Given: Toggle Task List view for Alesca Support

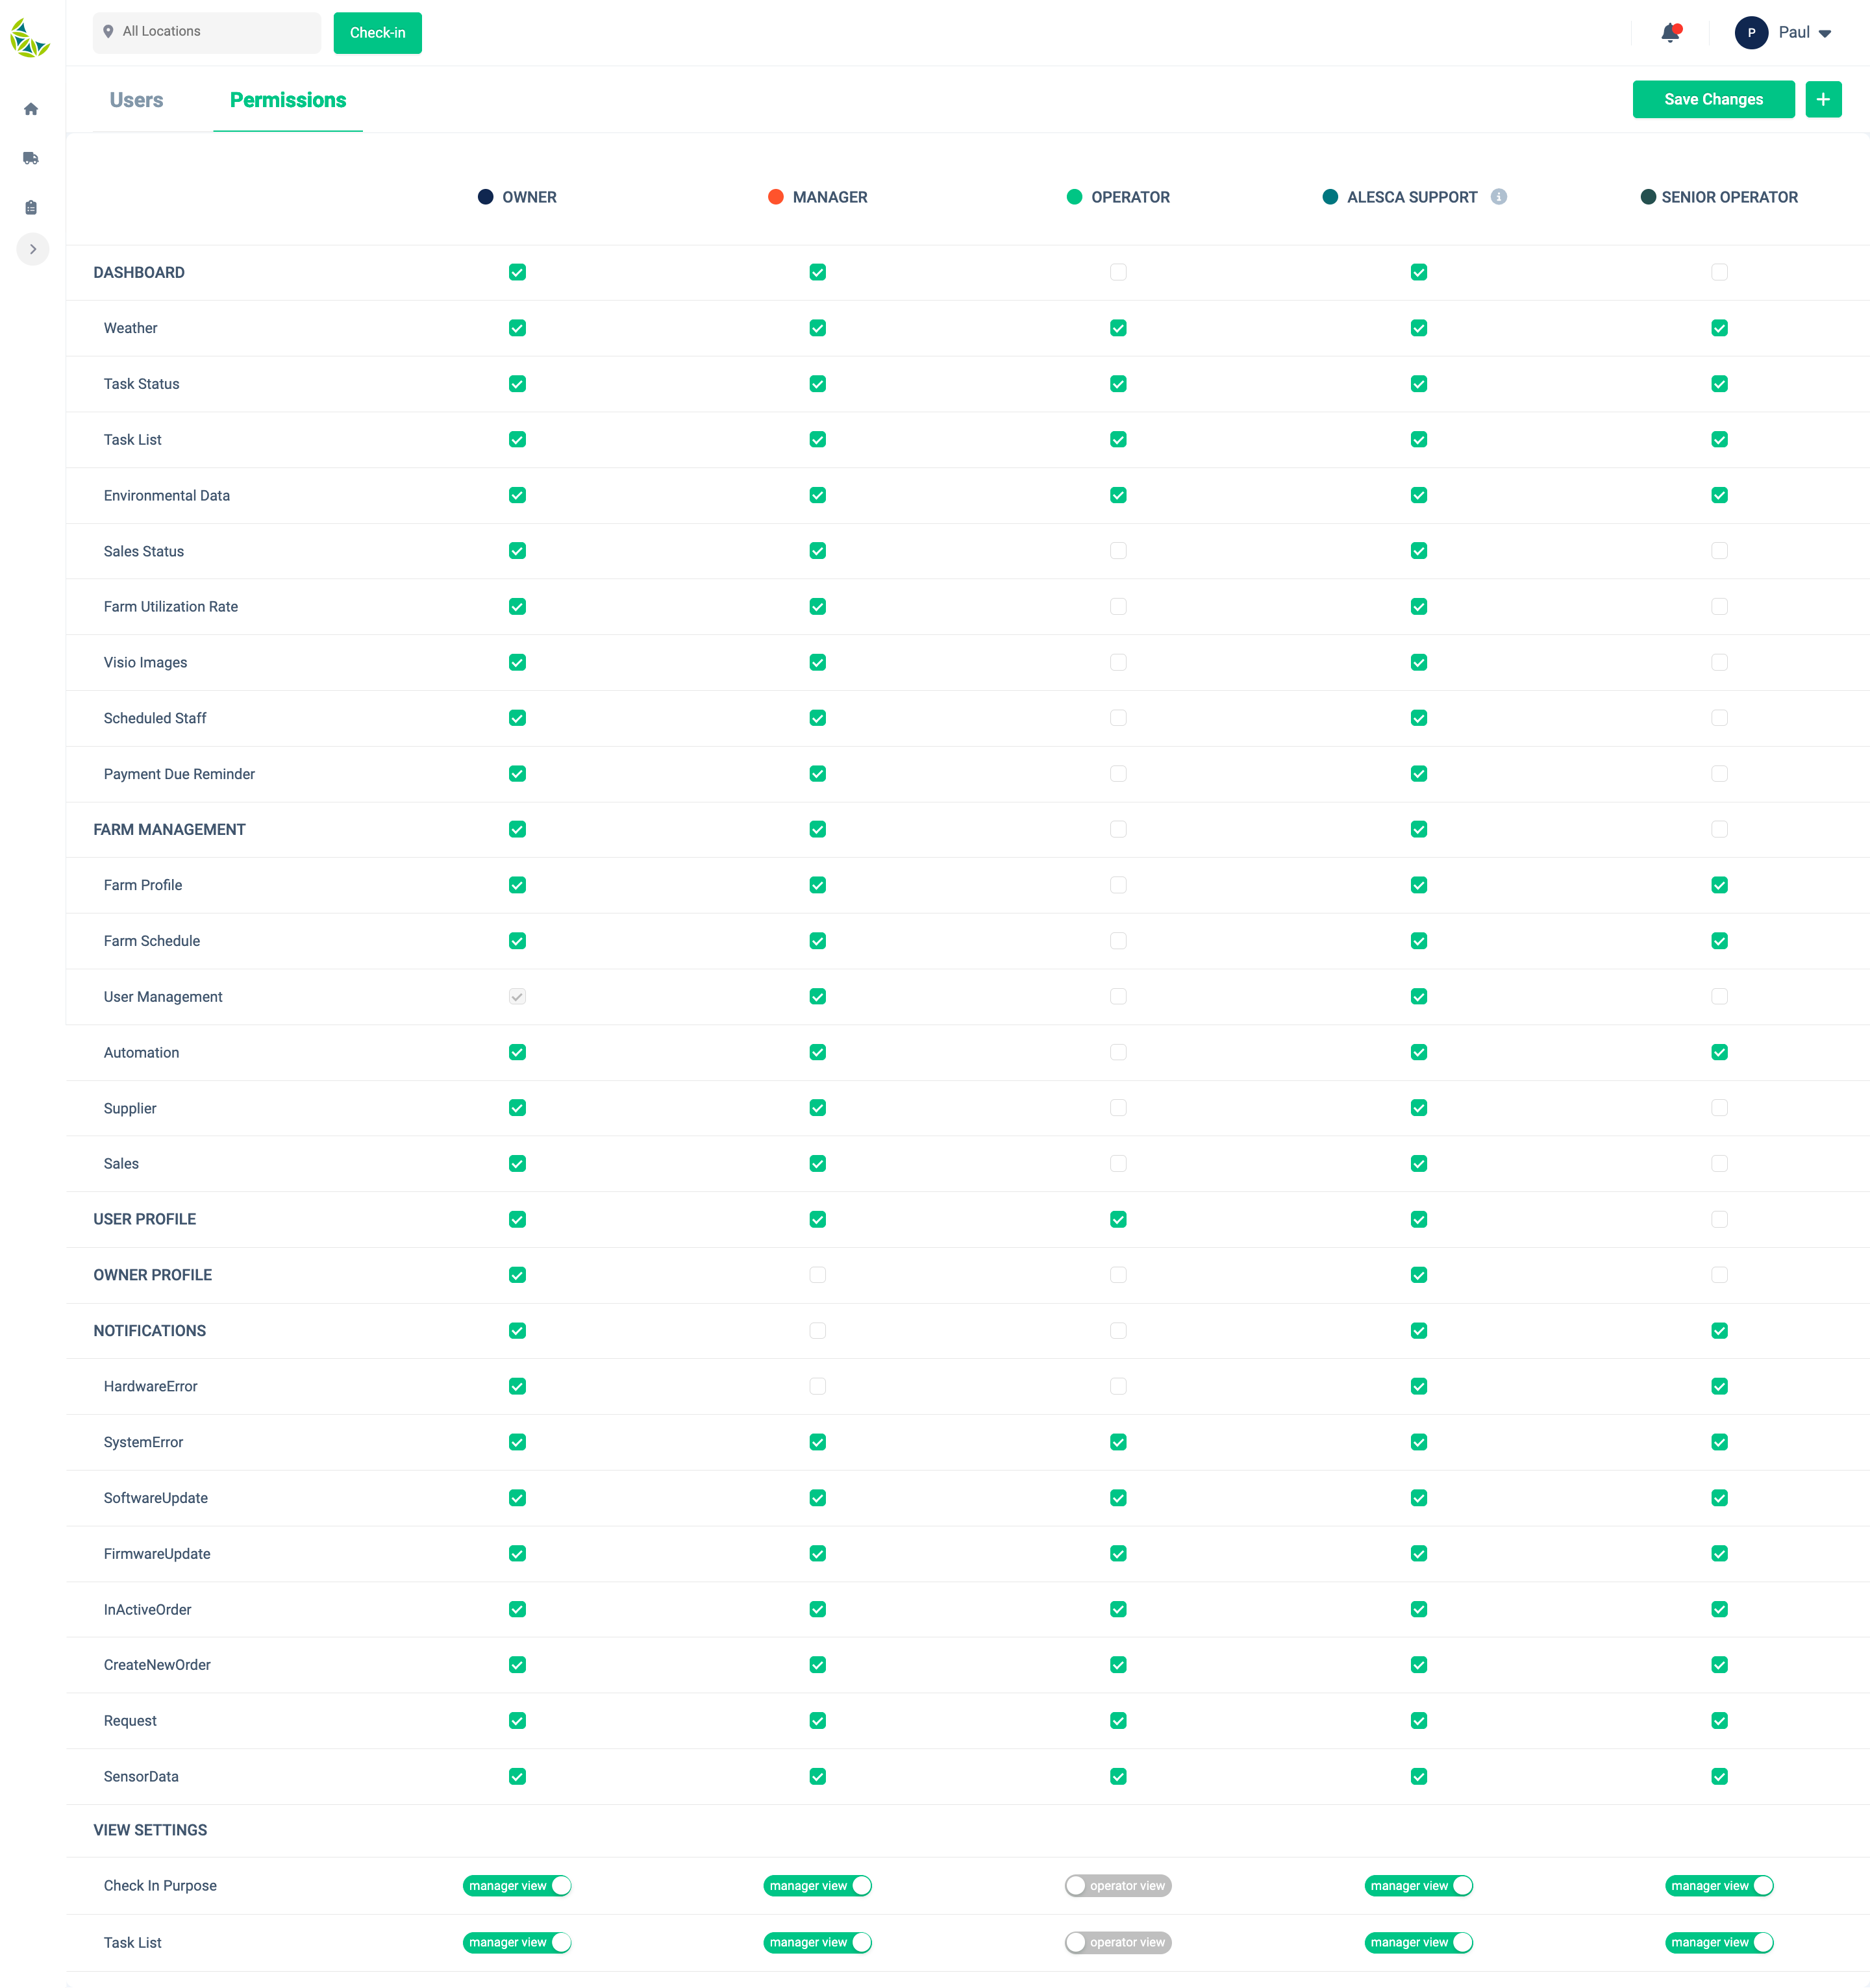Looking at the screenshot, I should [x=1419, y=1943].
